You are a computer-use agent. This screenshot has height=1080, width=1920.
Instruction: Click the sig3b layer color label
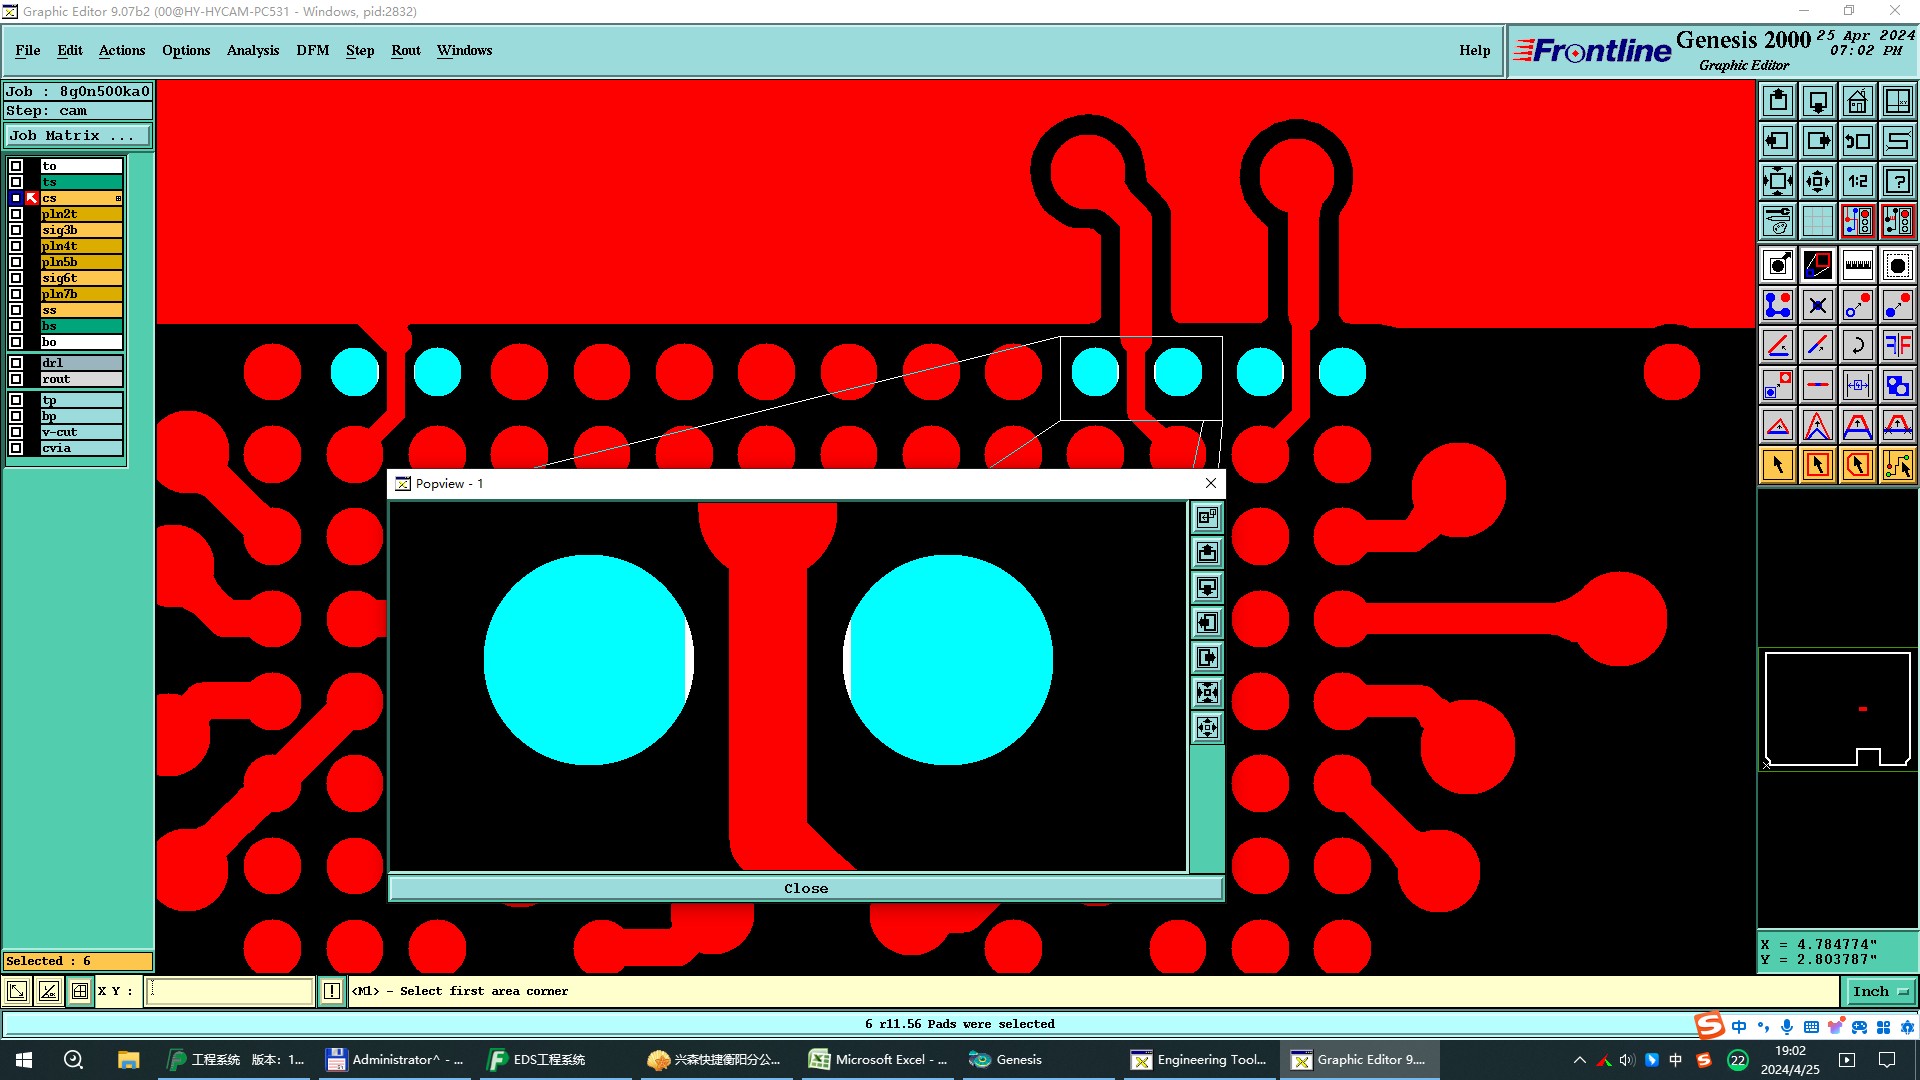click(80, 230)
